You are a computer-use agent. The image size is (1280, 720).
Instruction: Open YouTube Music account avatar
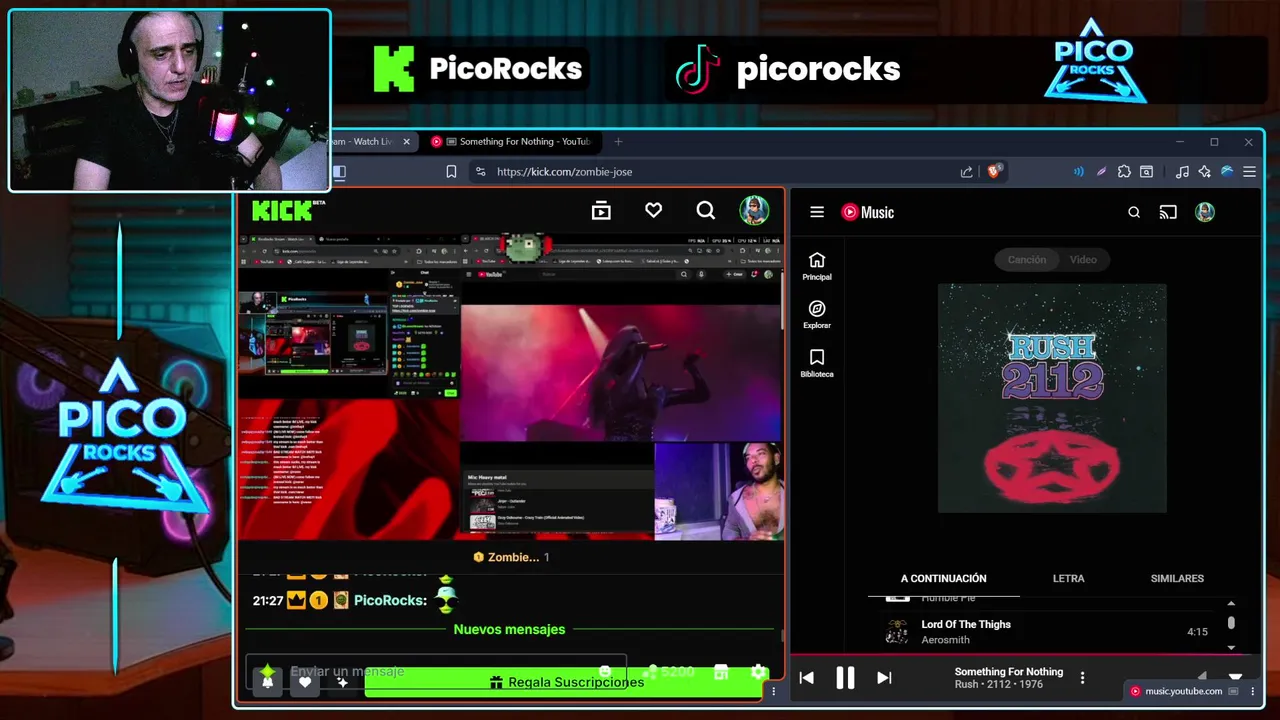(1205, 212)
